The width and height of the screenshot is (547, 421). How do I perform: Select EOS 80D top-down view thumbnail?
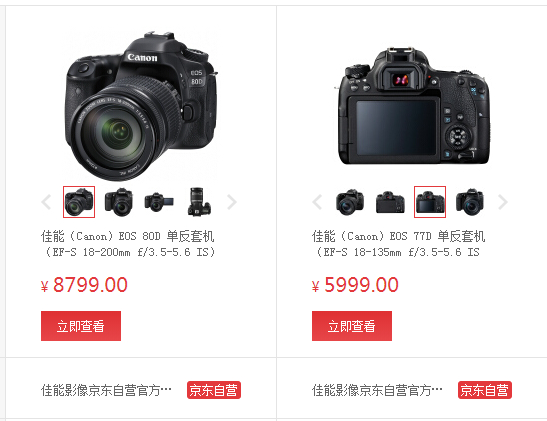click(199, 202)
